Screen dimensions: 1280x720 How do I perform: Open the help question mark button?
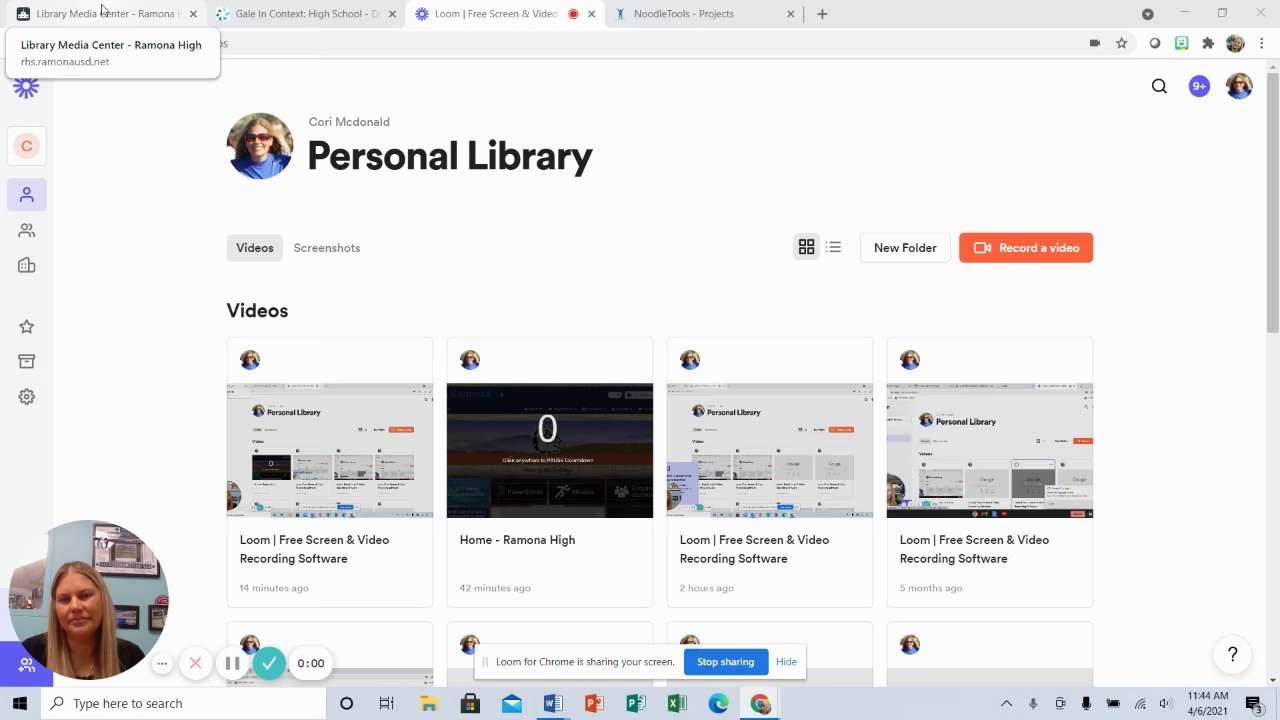pyautogui.click(x=1233, y=655)
